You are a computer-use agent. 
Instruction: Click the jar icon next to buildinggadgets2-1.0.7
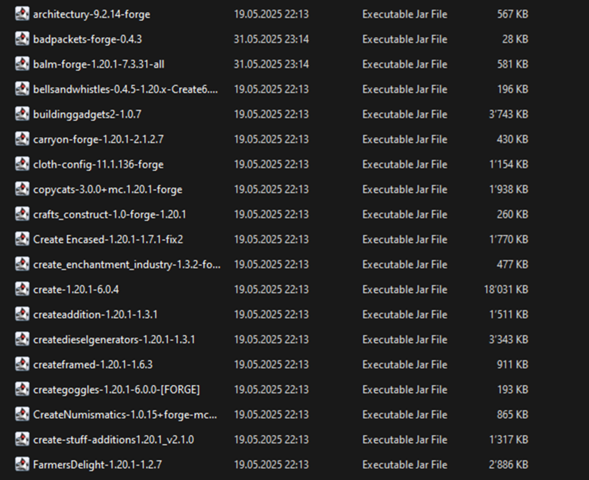22,114
